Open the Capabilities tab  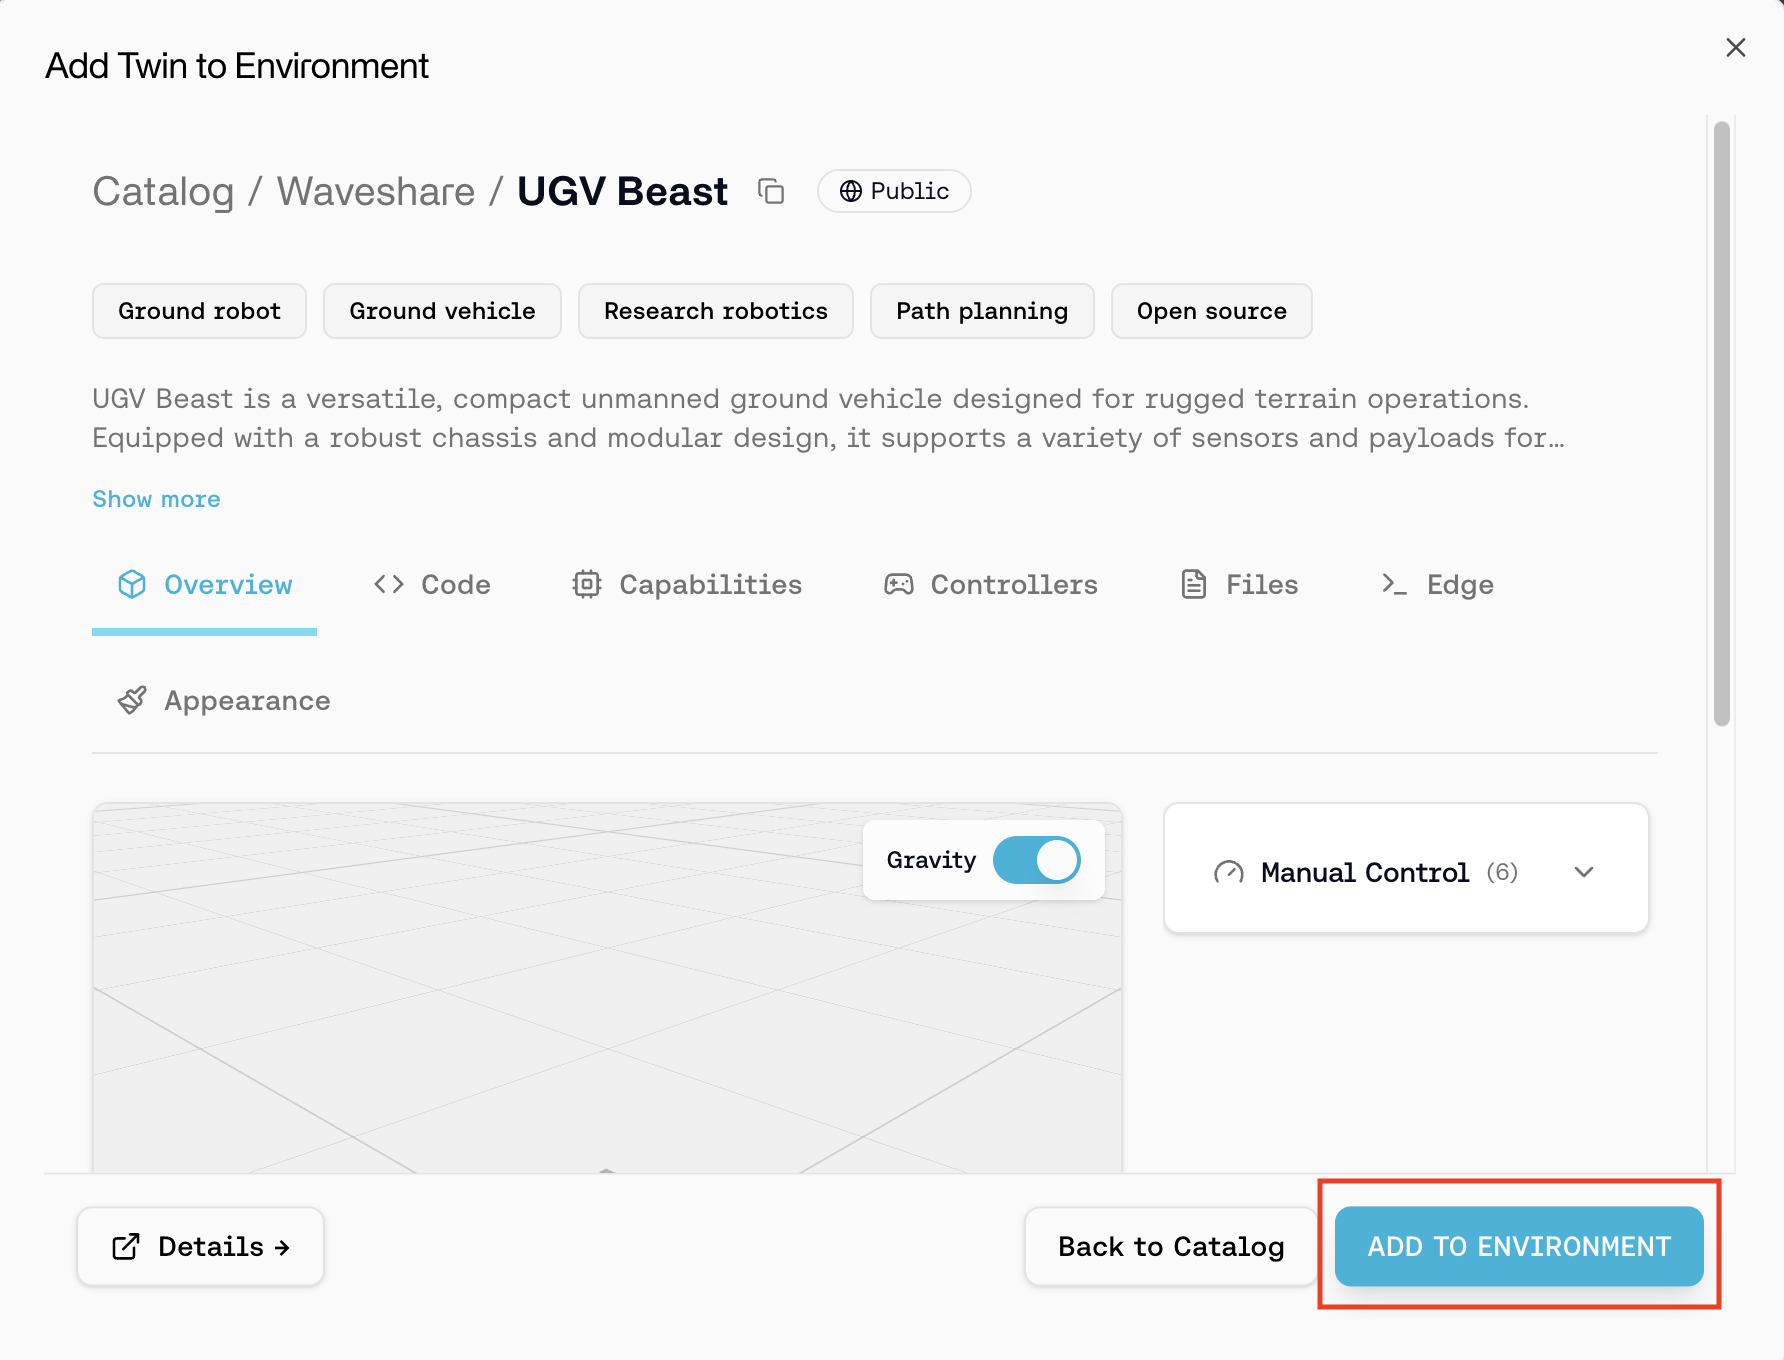click(687, 585)
